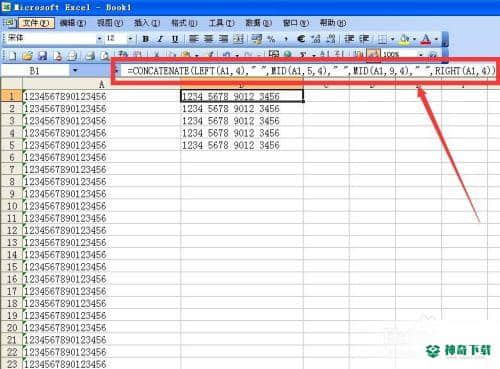Viewport: 500px width, 369px height.
Task: Toggle underline formatting
Action: tap(175, 39)
